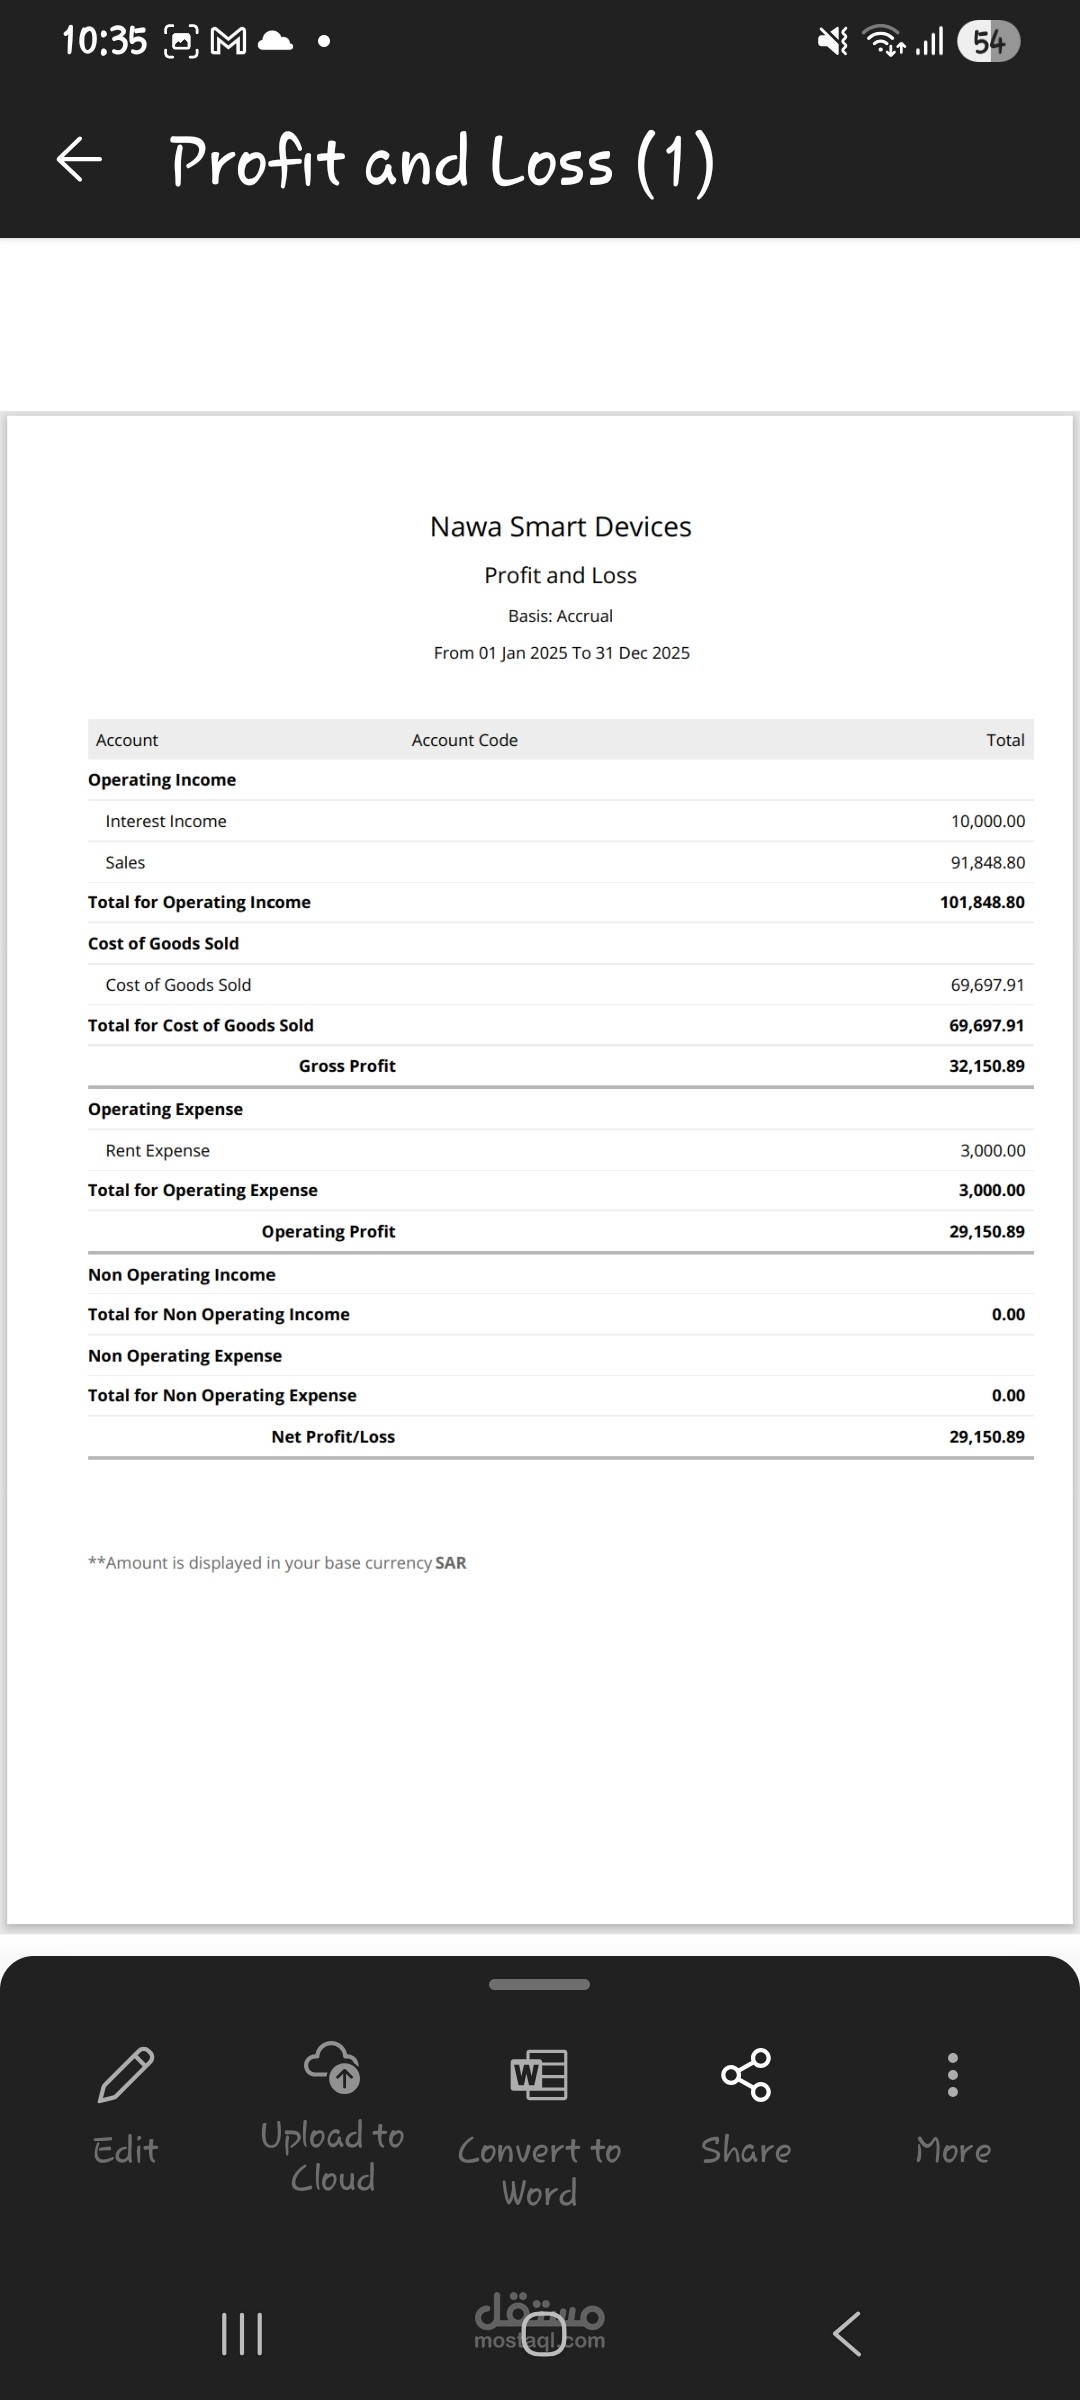Image resolution: width=1080 pixels, height=2400 pixels.
Task: Tap the Total column header
Action: point(1005,740)
